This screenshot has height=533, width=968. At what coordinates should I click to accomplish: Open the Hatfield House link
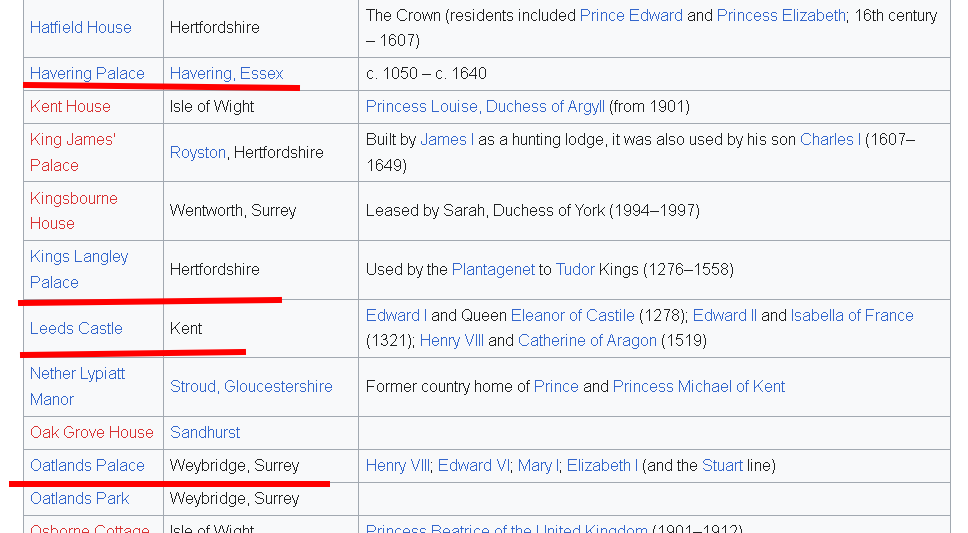tap(80, 28)
